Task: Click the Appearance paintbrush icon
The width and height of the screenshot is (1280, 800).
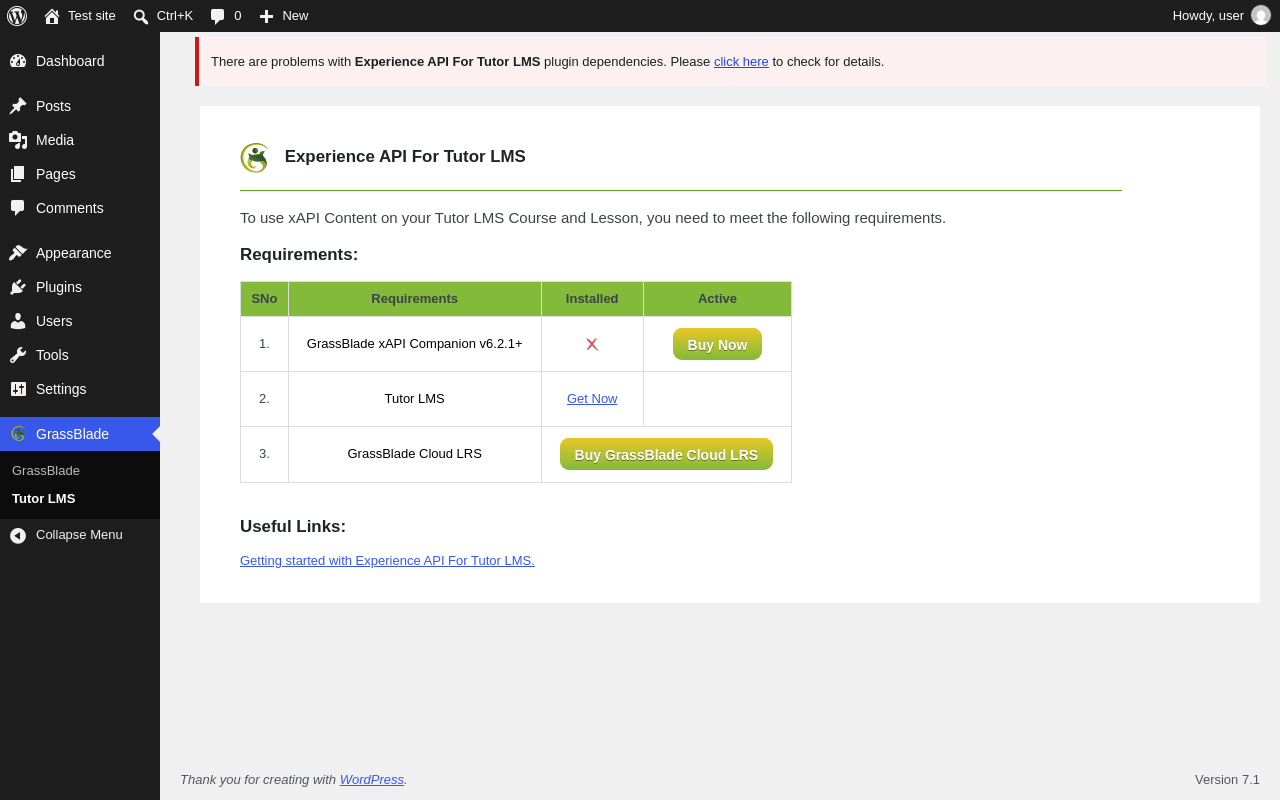Action: coord(18,253)
